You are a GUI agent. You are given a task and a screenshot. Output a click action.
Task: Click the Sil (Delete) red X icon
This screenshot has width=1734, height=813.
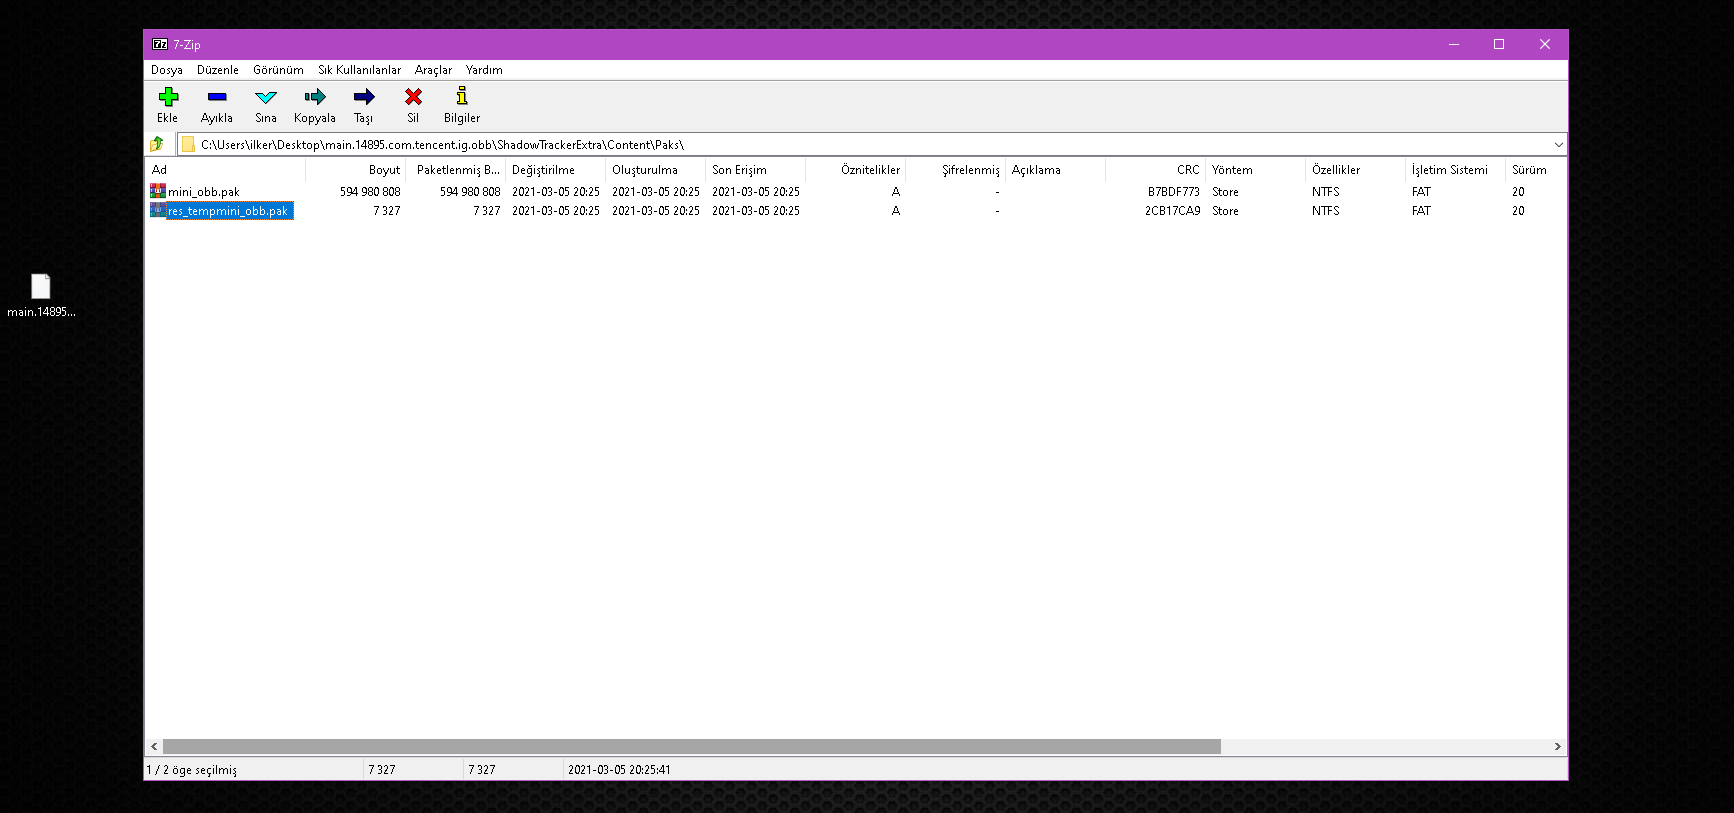[413, 97]
